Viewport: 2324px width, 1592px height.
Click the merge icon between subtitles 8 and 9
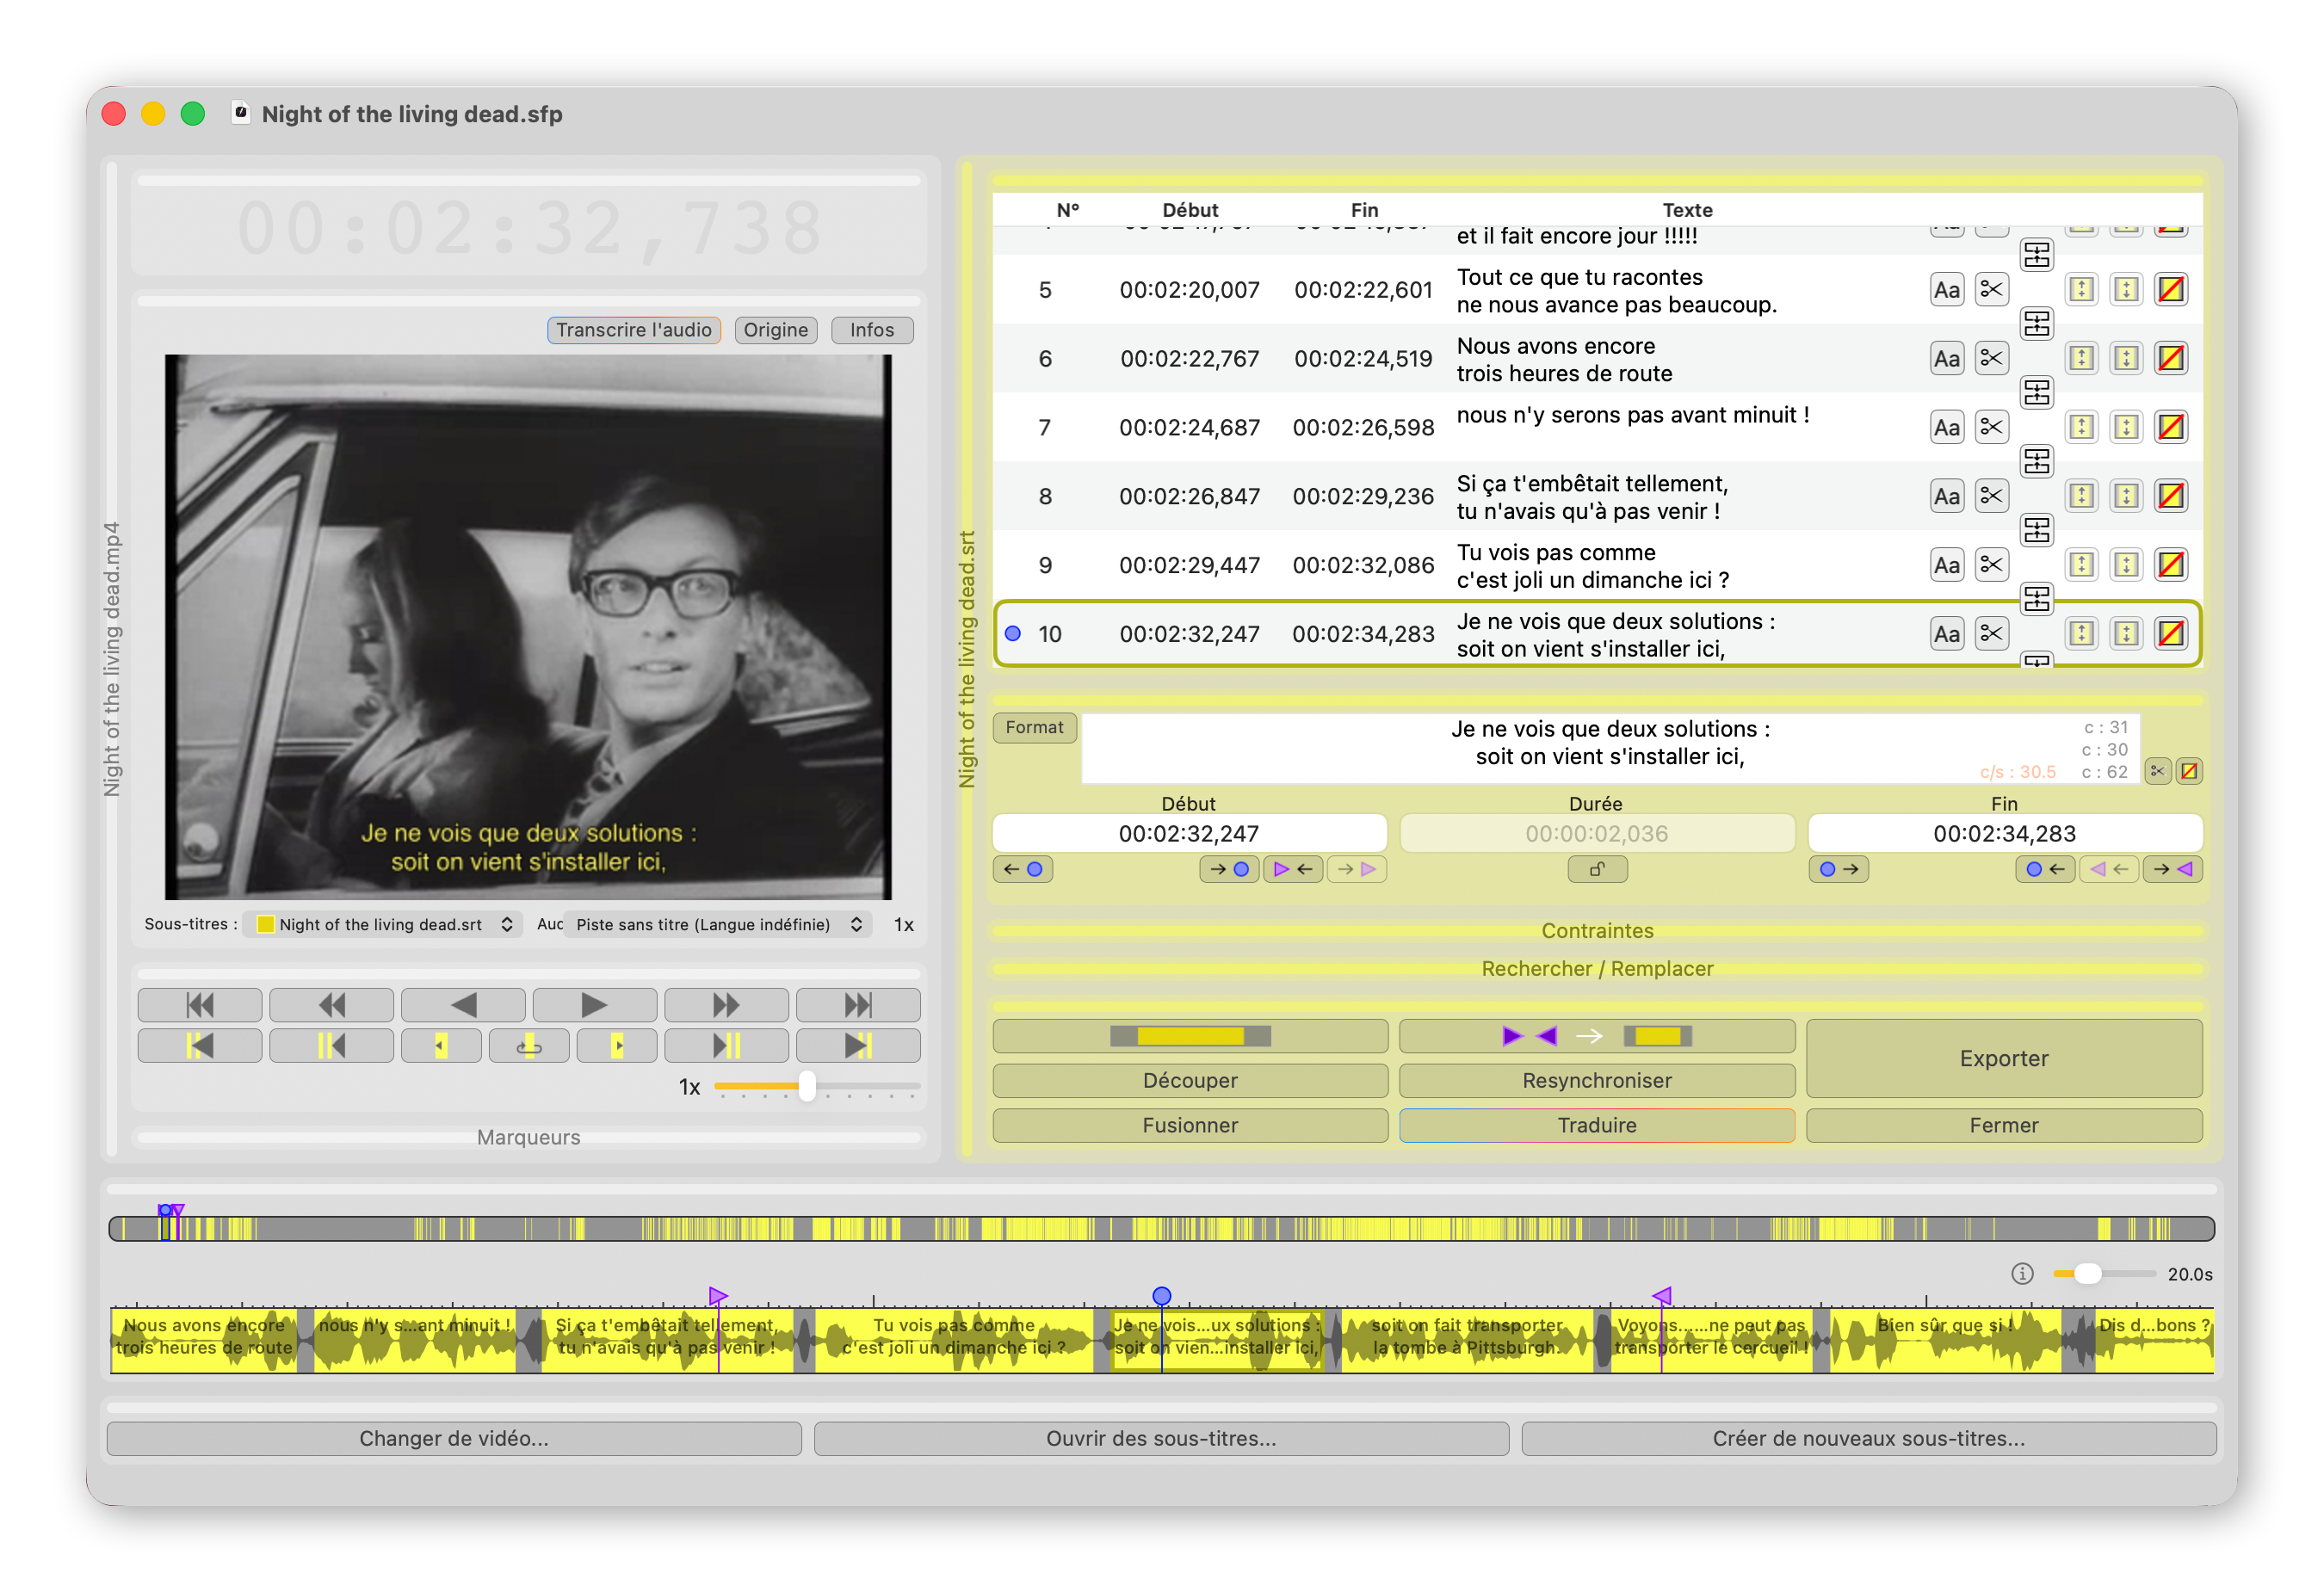coord(2036,530)
